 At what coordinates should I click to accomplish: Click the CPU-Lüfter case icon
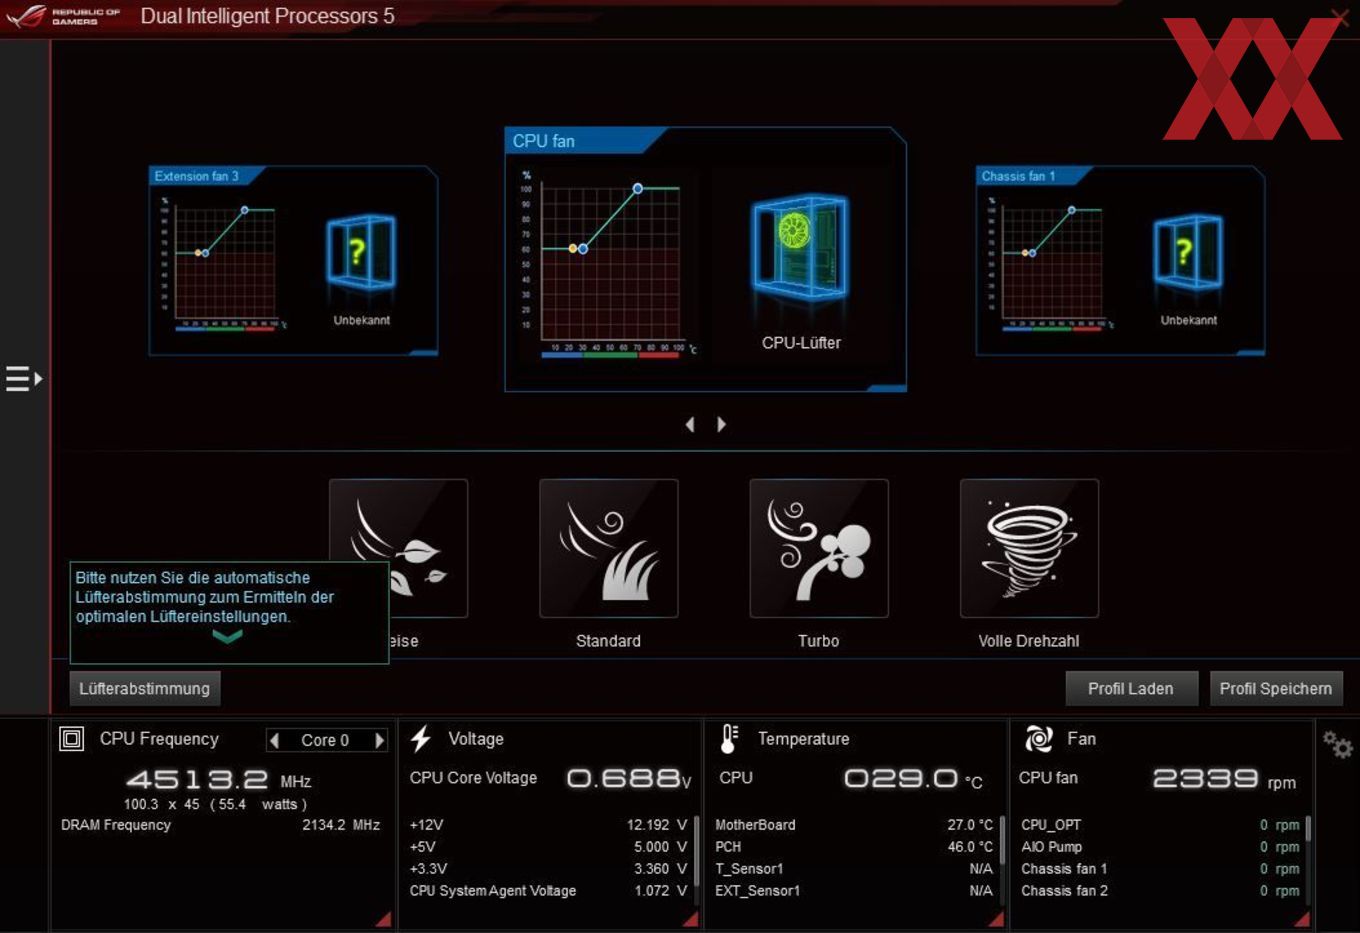click(800, 250)
